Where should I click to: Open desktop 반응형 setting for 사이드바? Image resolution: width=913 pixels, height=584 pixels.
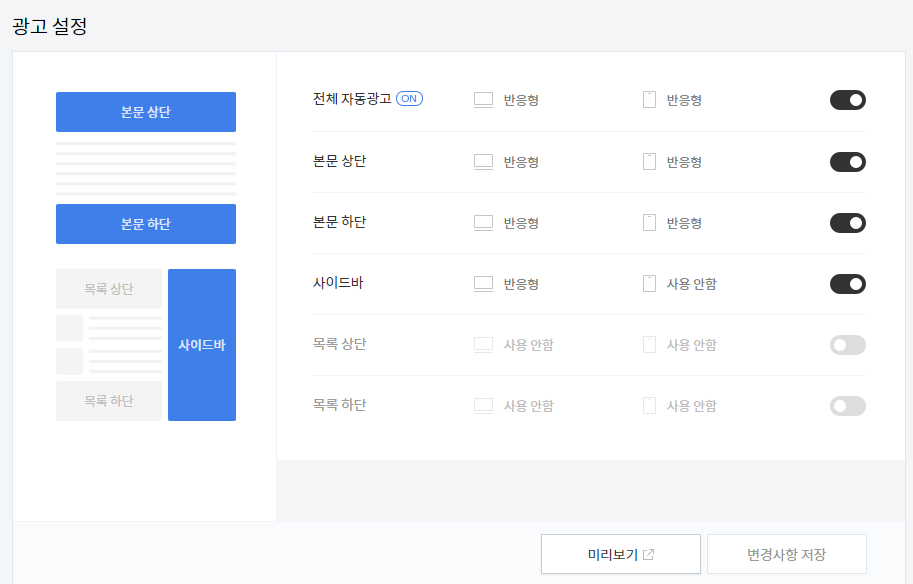(x=521, y=284)
